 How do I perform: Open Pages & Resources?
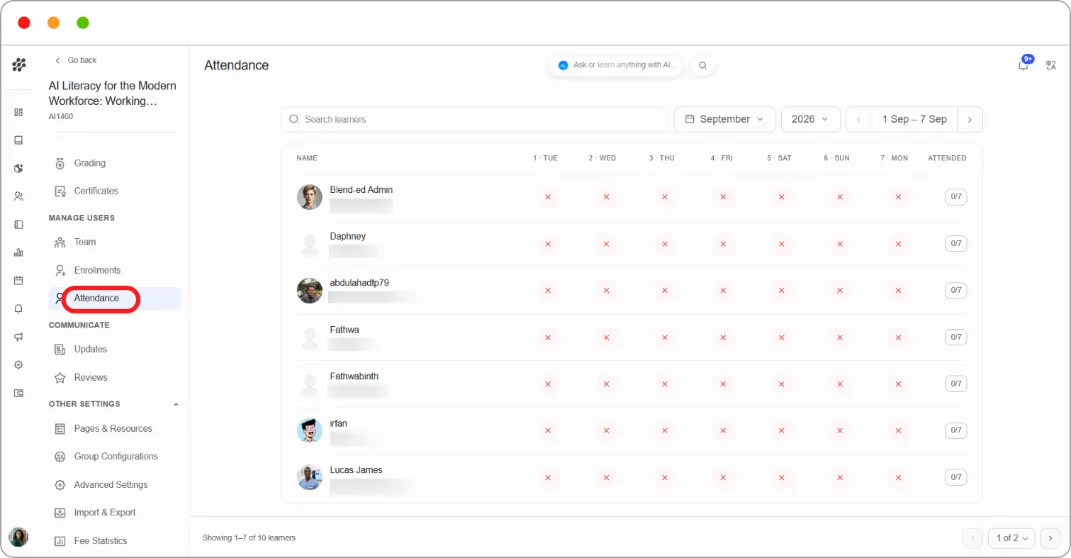click(x=115, y=429)
